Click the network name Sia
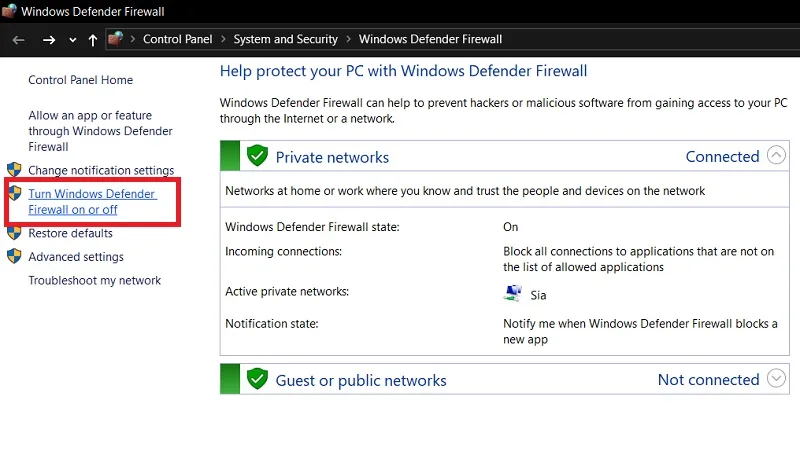The height and width of the screenshot is (455, 800). click(538, 295)
